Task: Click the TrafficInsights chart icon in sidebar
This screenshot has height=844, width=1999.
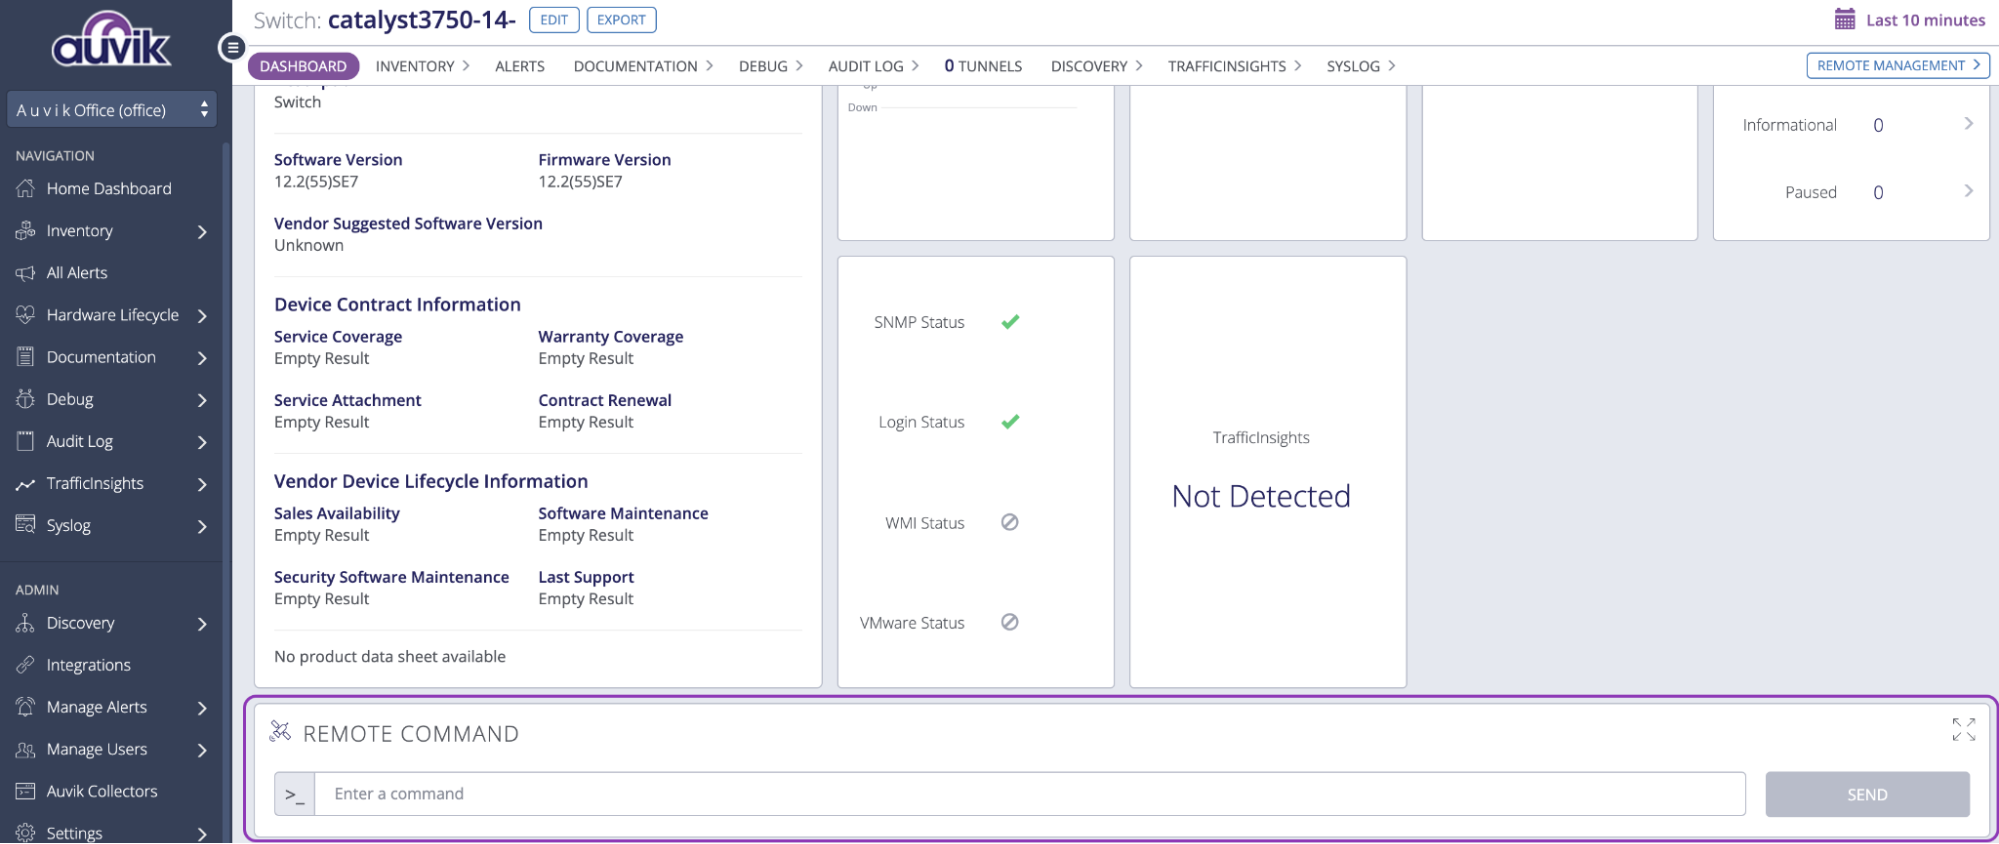Action: 26,484
